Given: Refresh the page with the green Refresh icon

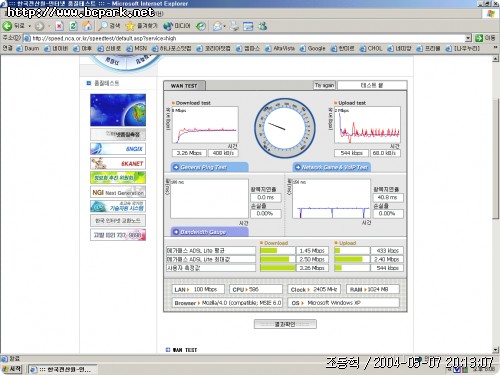Looking at the screenshot, I should (x=73, y=26).
